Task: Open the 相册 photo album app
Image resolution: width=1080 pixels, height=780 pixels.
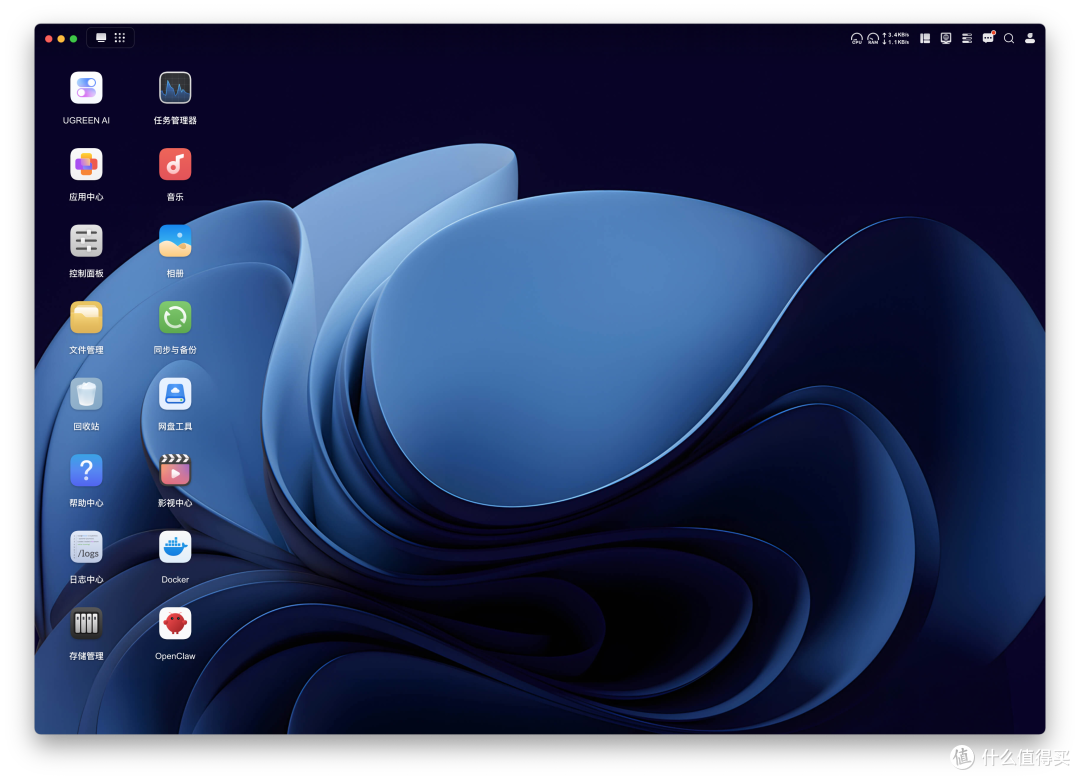Action: pos(175,241)
